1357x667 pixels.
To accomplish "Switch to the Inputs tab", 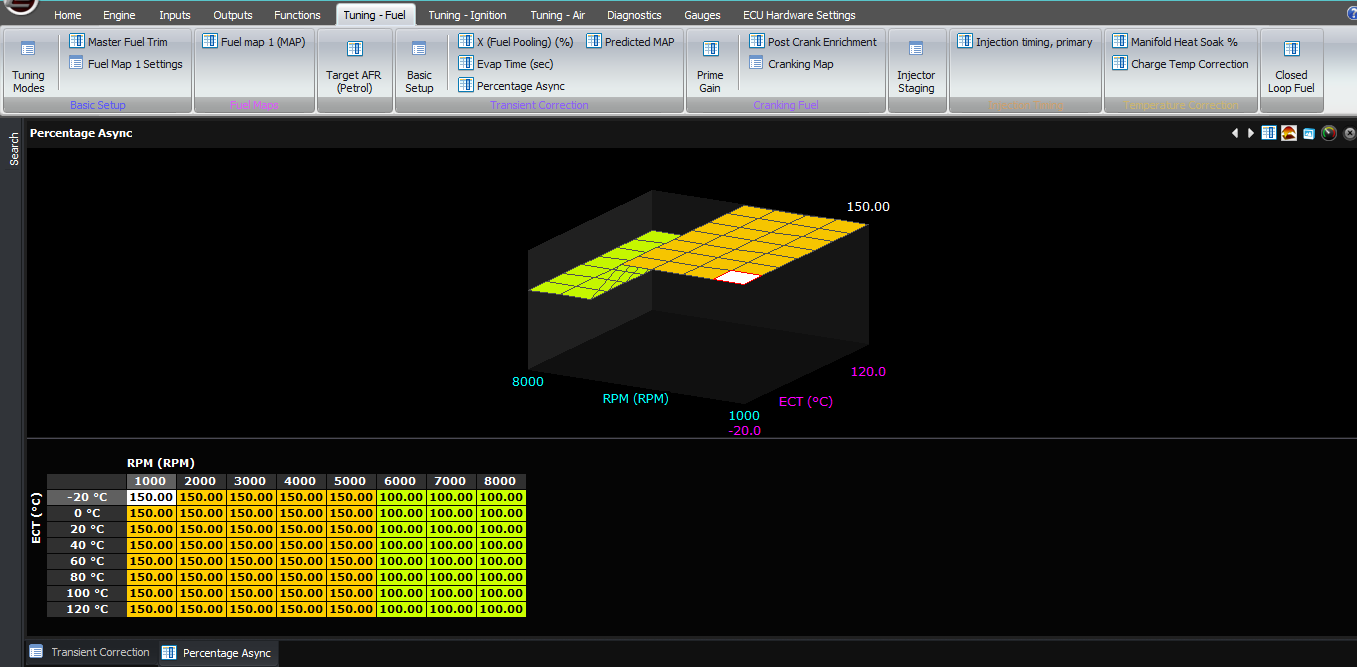I will pos(175,15).
